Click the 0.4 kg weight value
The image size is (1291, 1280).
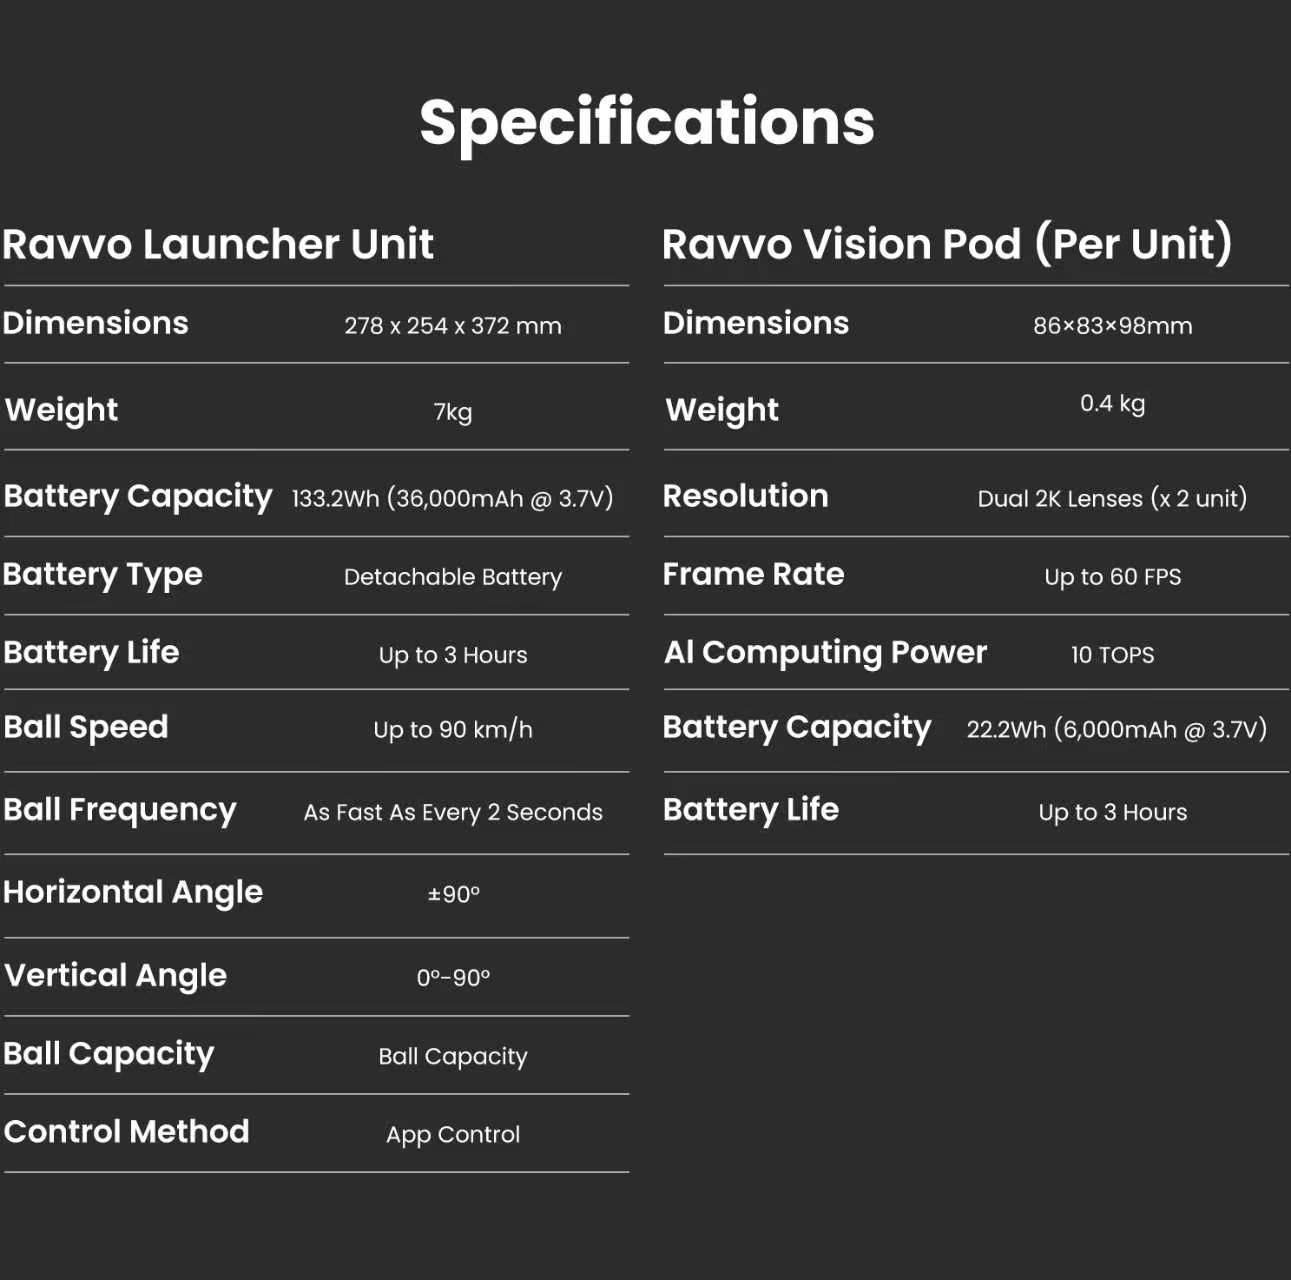coord(1113,404)
